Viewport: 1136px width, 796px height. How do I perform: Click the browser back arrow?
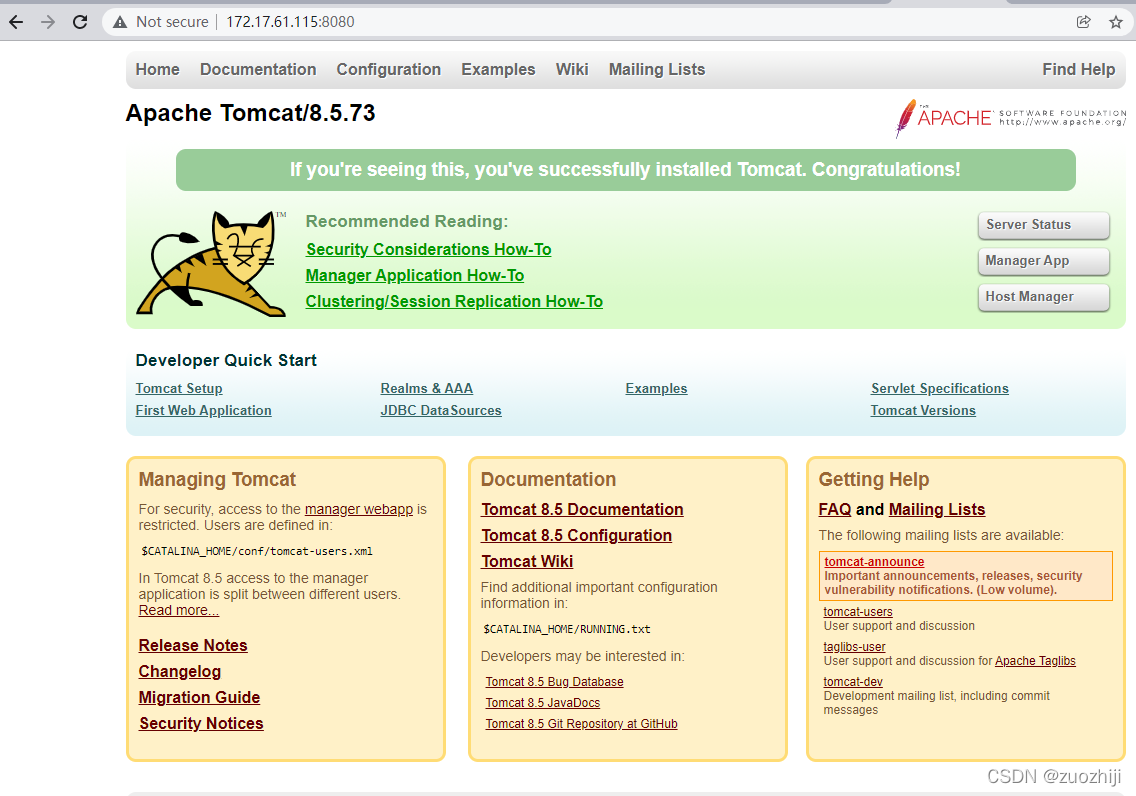coord(16,22)
